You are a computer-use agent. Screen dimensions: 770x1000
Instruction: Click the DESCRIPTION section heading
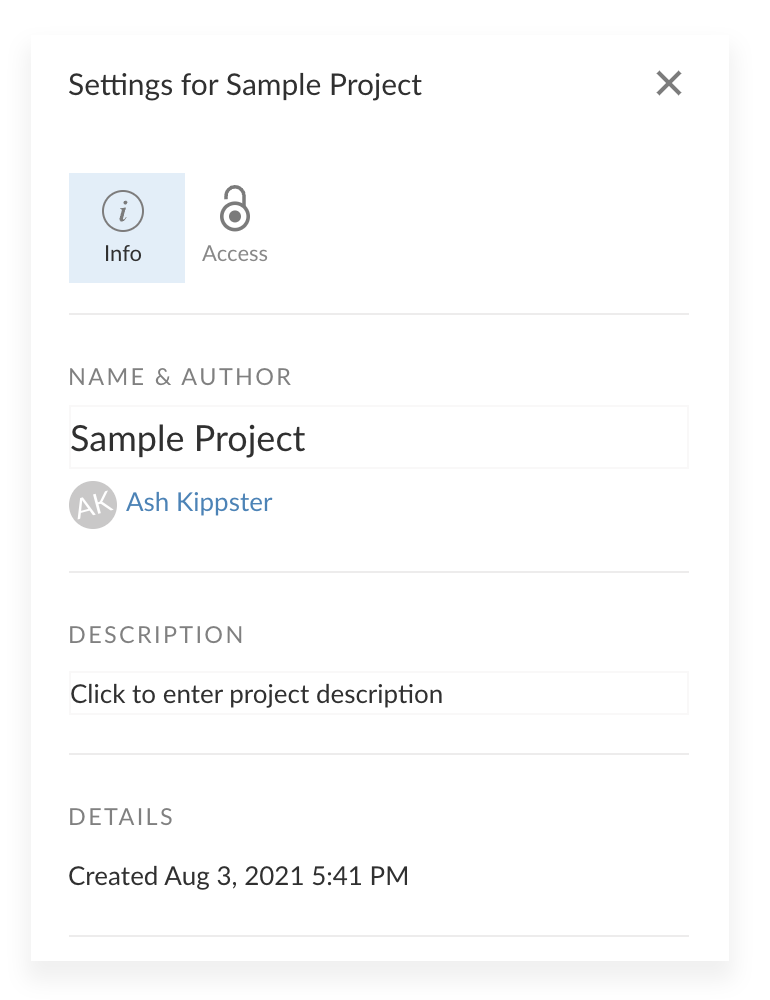[x=156, y=635]
